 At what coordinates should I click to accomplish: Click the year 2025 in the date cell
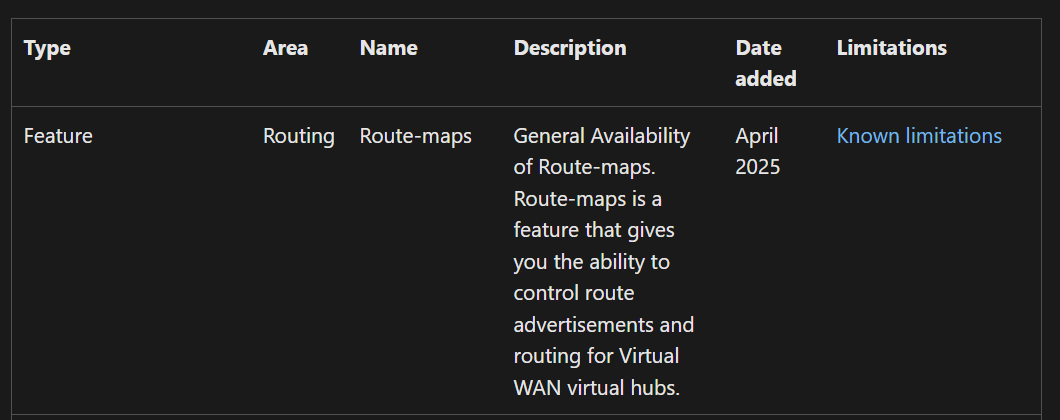pyautogui.click(x=757, y=167)
